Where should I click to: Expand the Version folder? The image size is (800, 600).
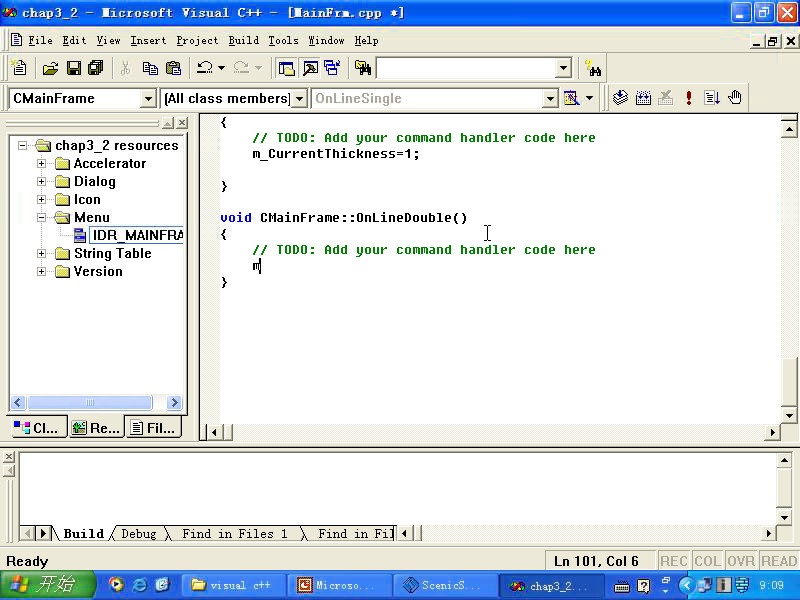pos(41,271)
